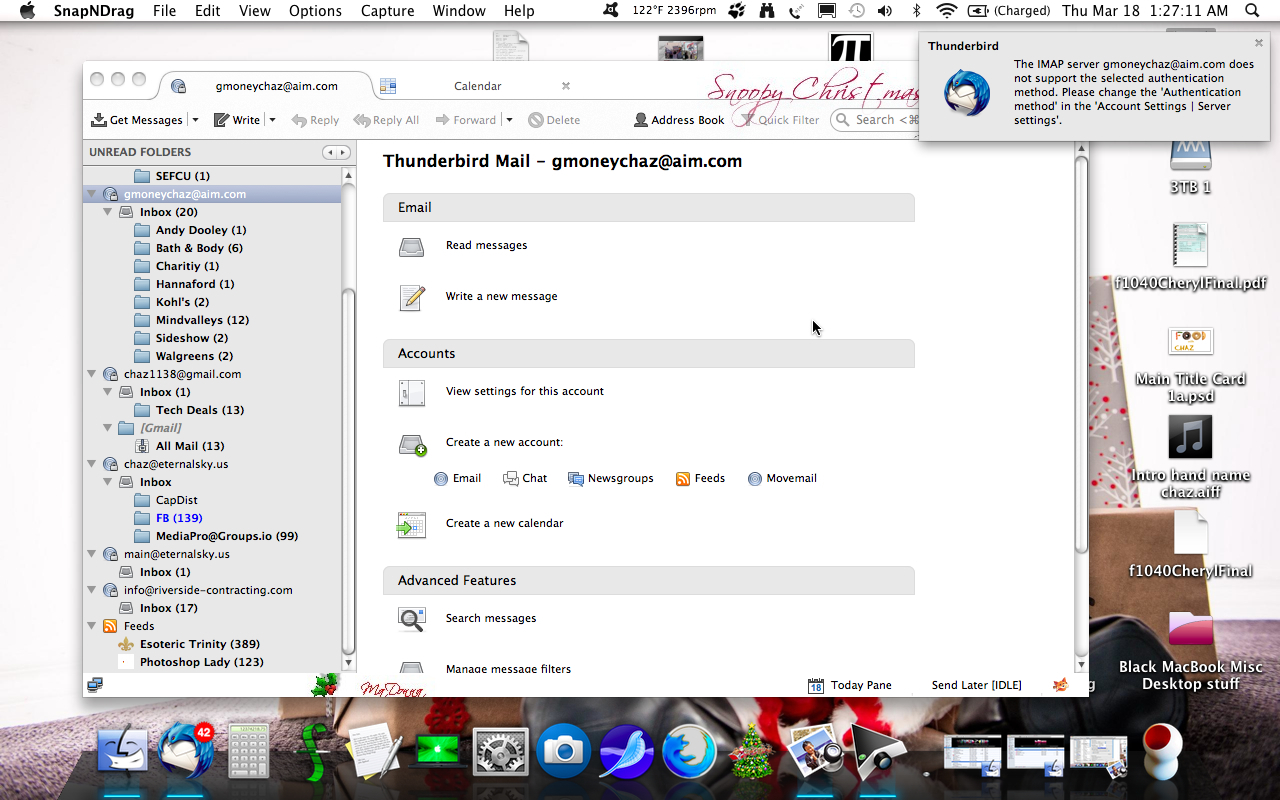
Task: Click the Get Messages download icon
Action: [99, 120]
